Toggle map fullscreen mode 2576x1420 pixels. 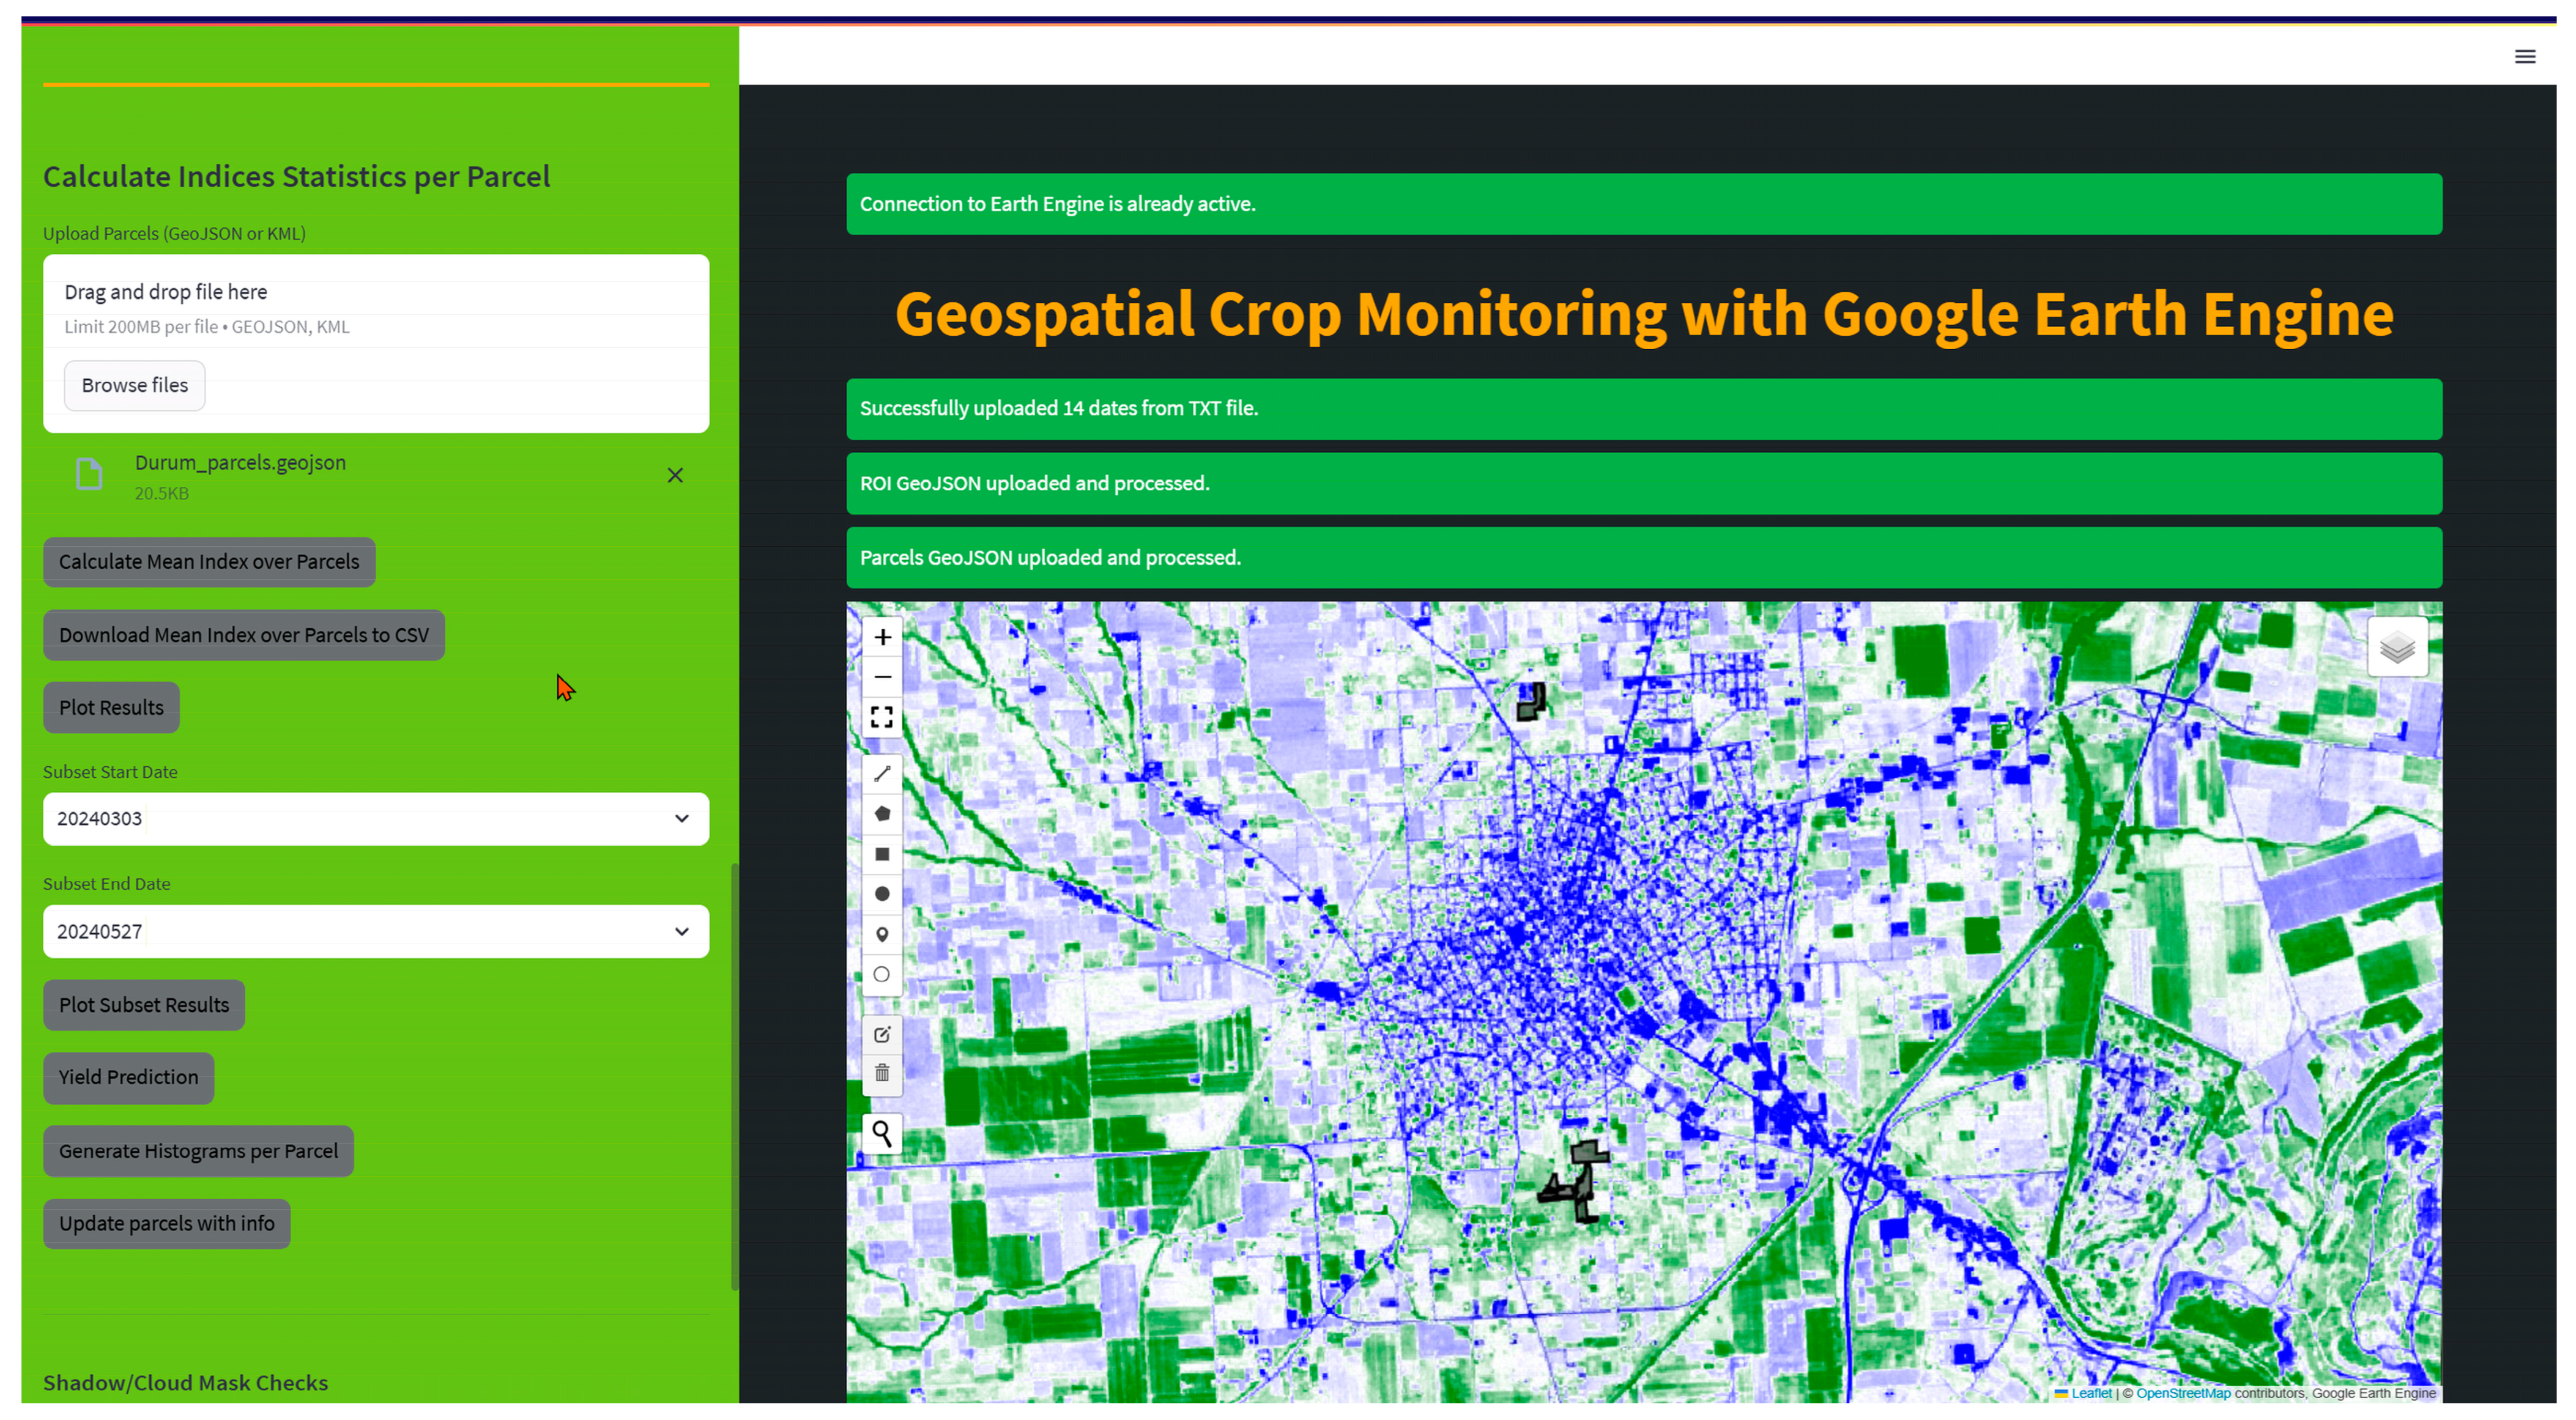[882, 717]
